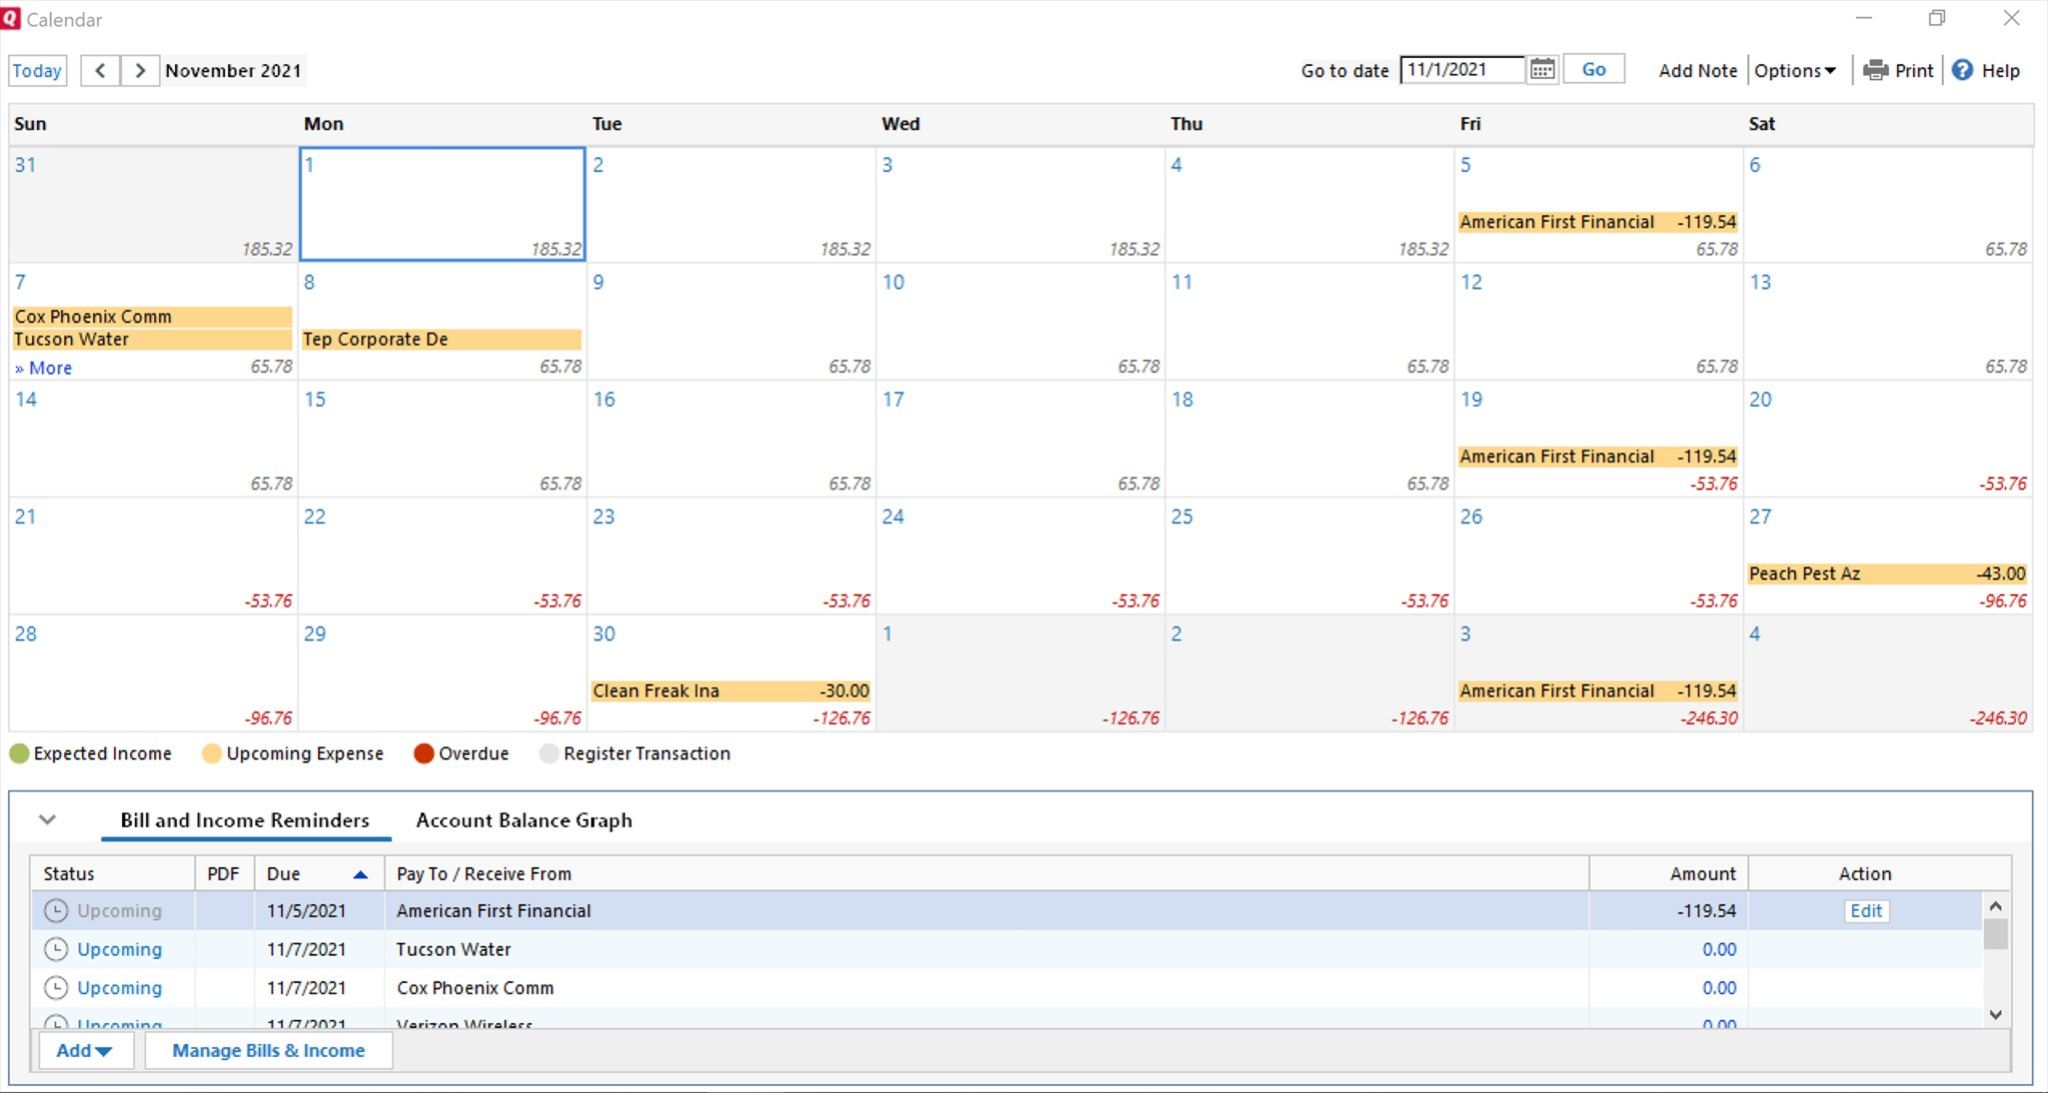Click the Upcoming Expense legend color dot
This screenshot has width=2048, height=1093.
(x=211, y=754)
